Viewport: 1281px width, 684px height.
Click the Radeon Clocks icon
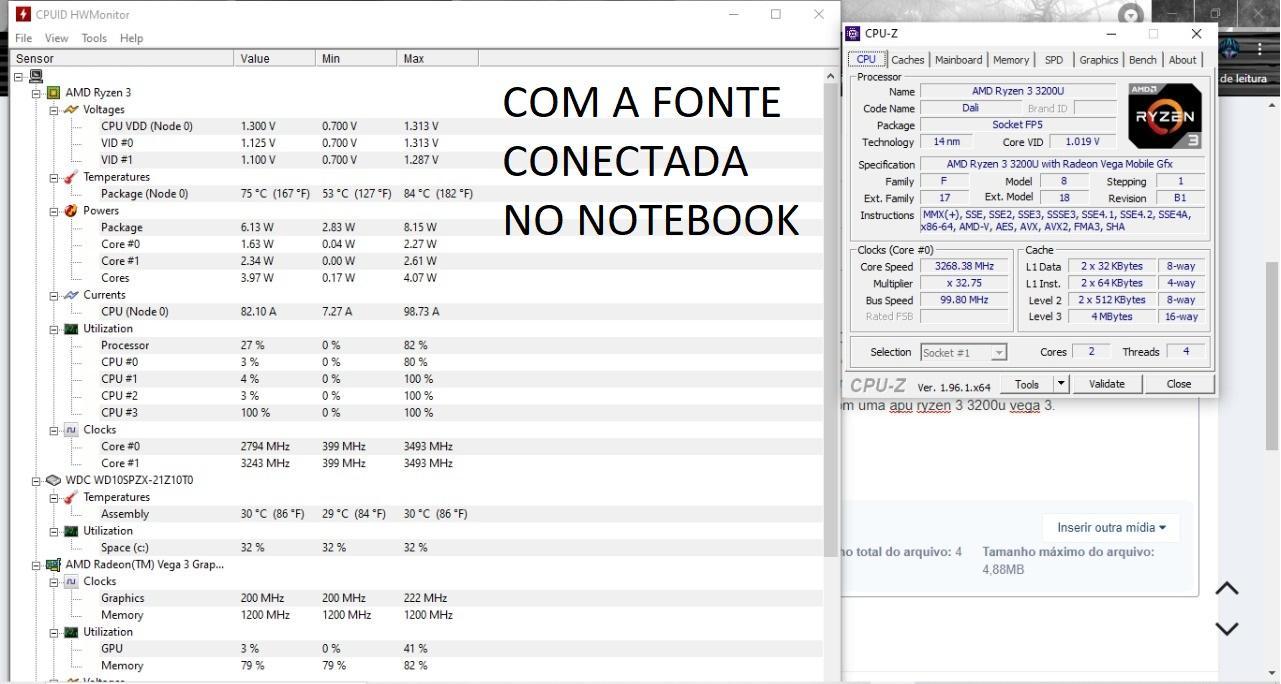[x=70, y=581]
